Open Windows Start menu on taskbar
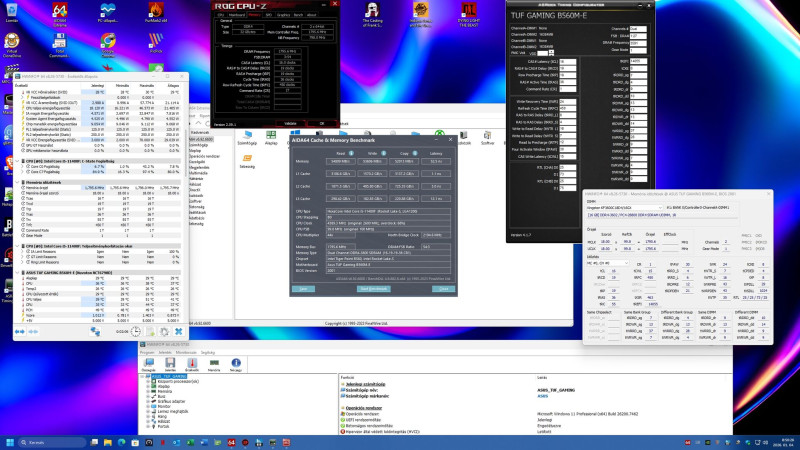This screenshot has width=800, height=450. click(x=10, y=442)
